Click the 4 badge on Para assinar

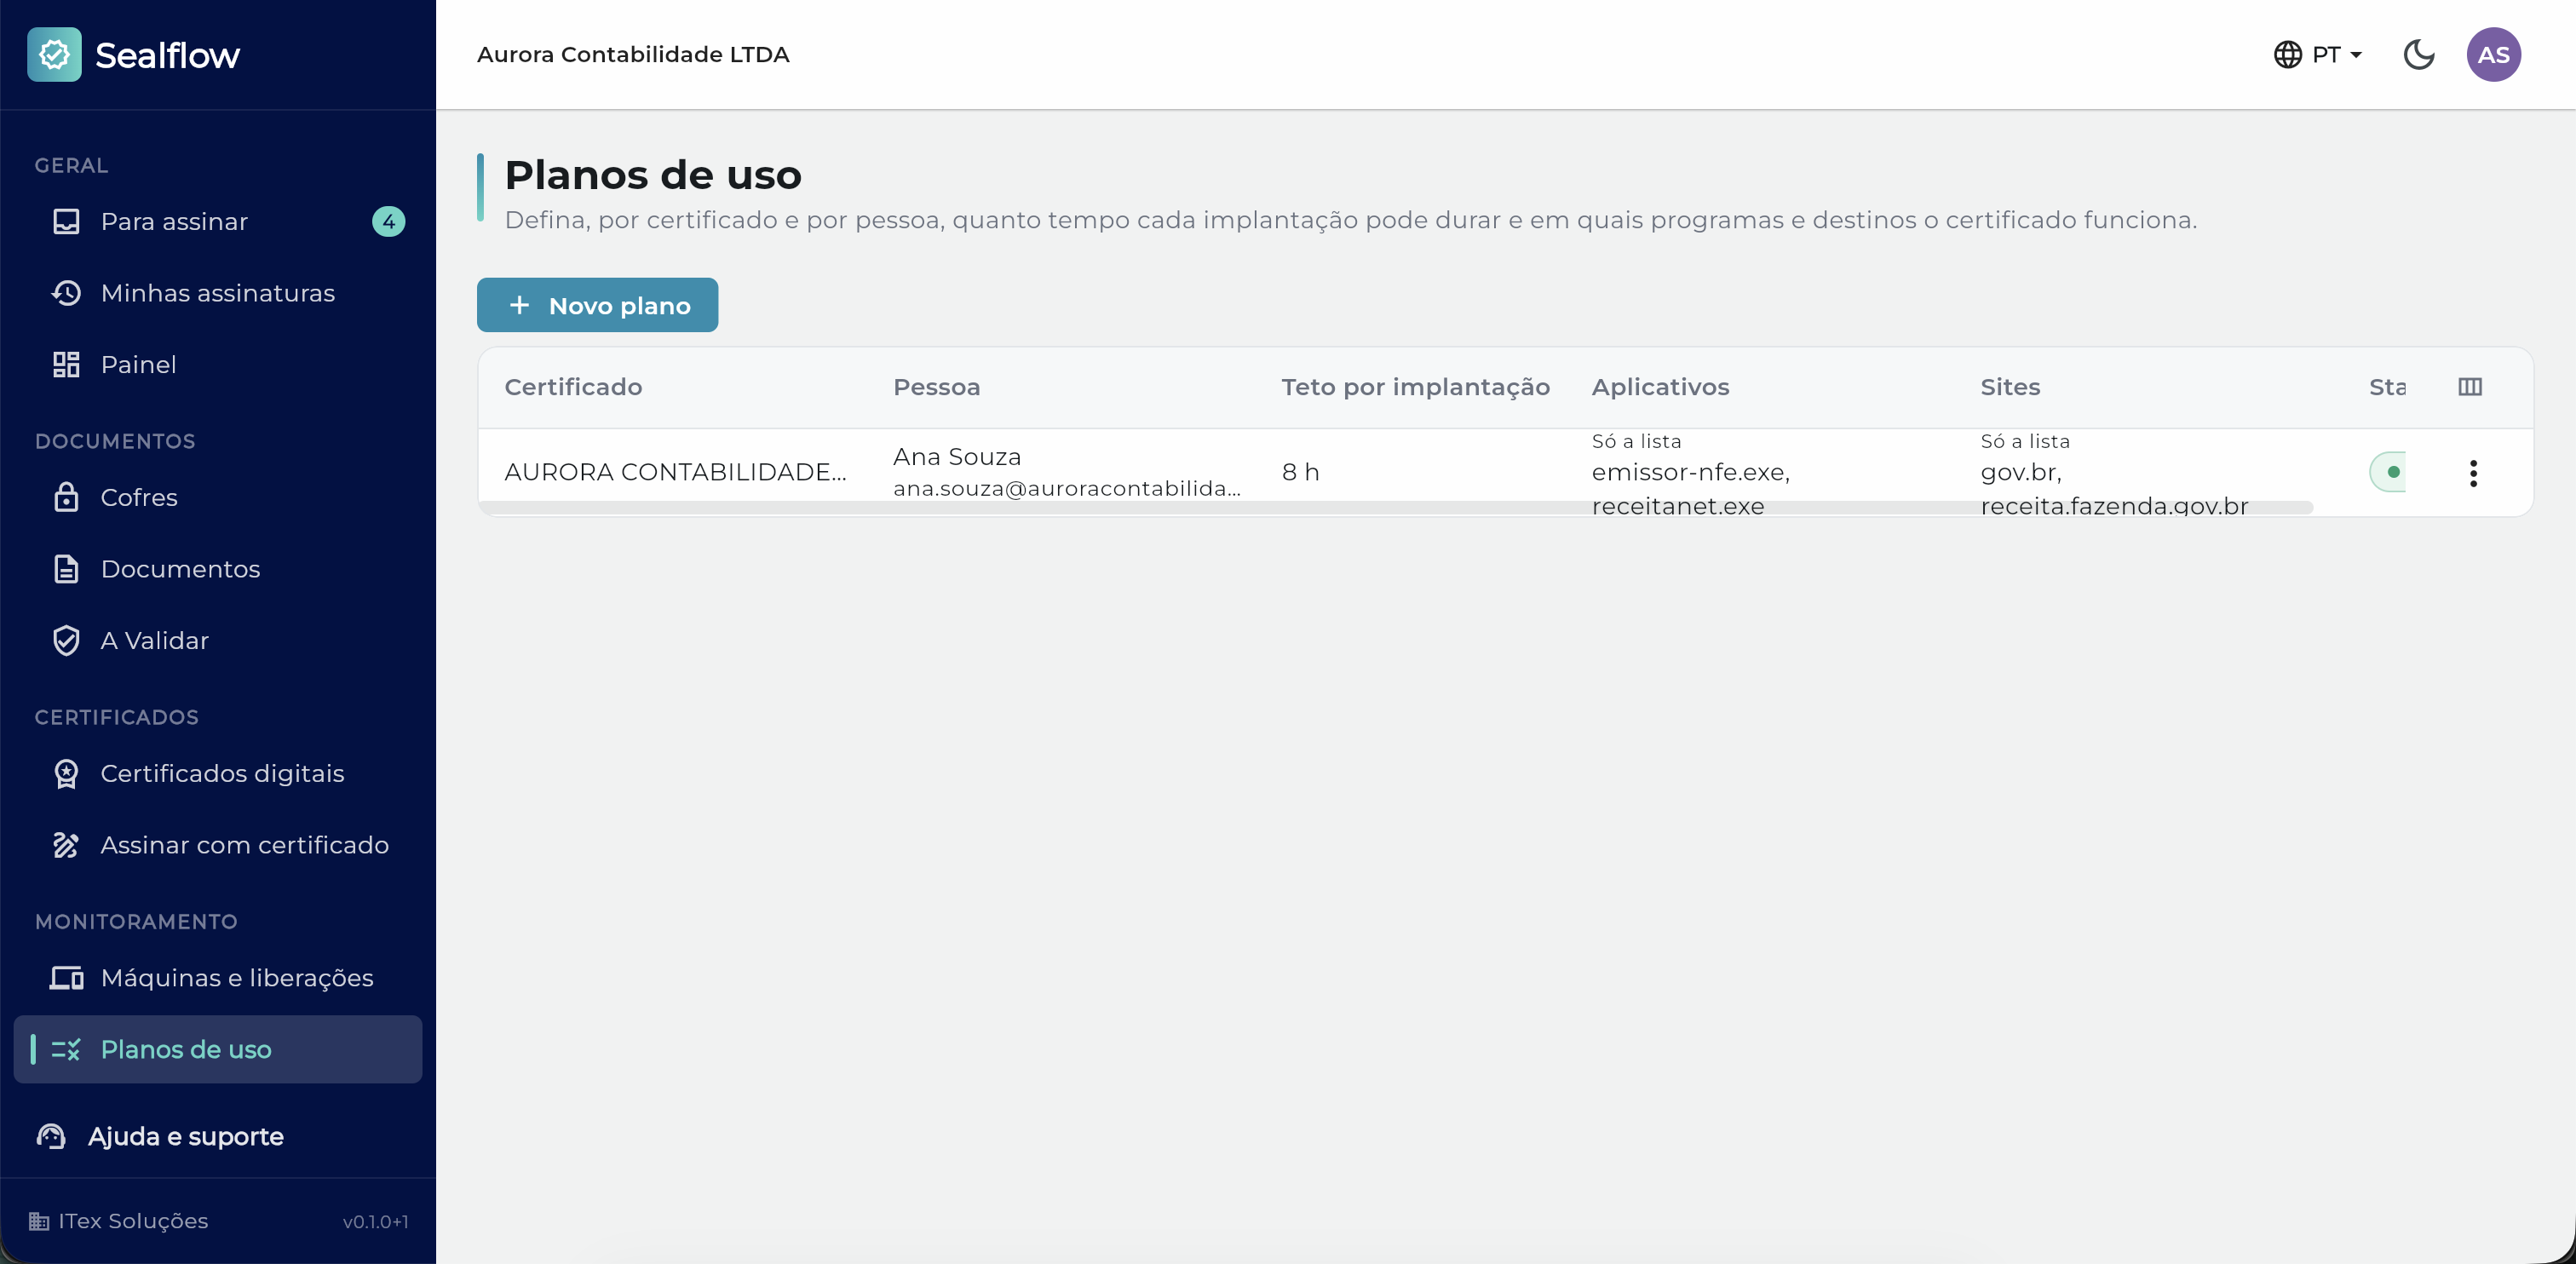click(388, 221)
